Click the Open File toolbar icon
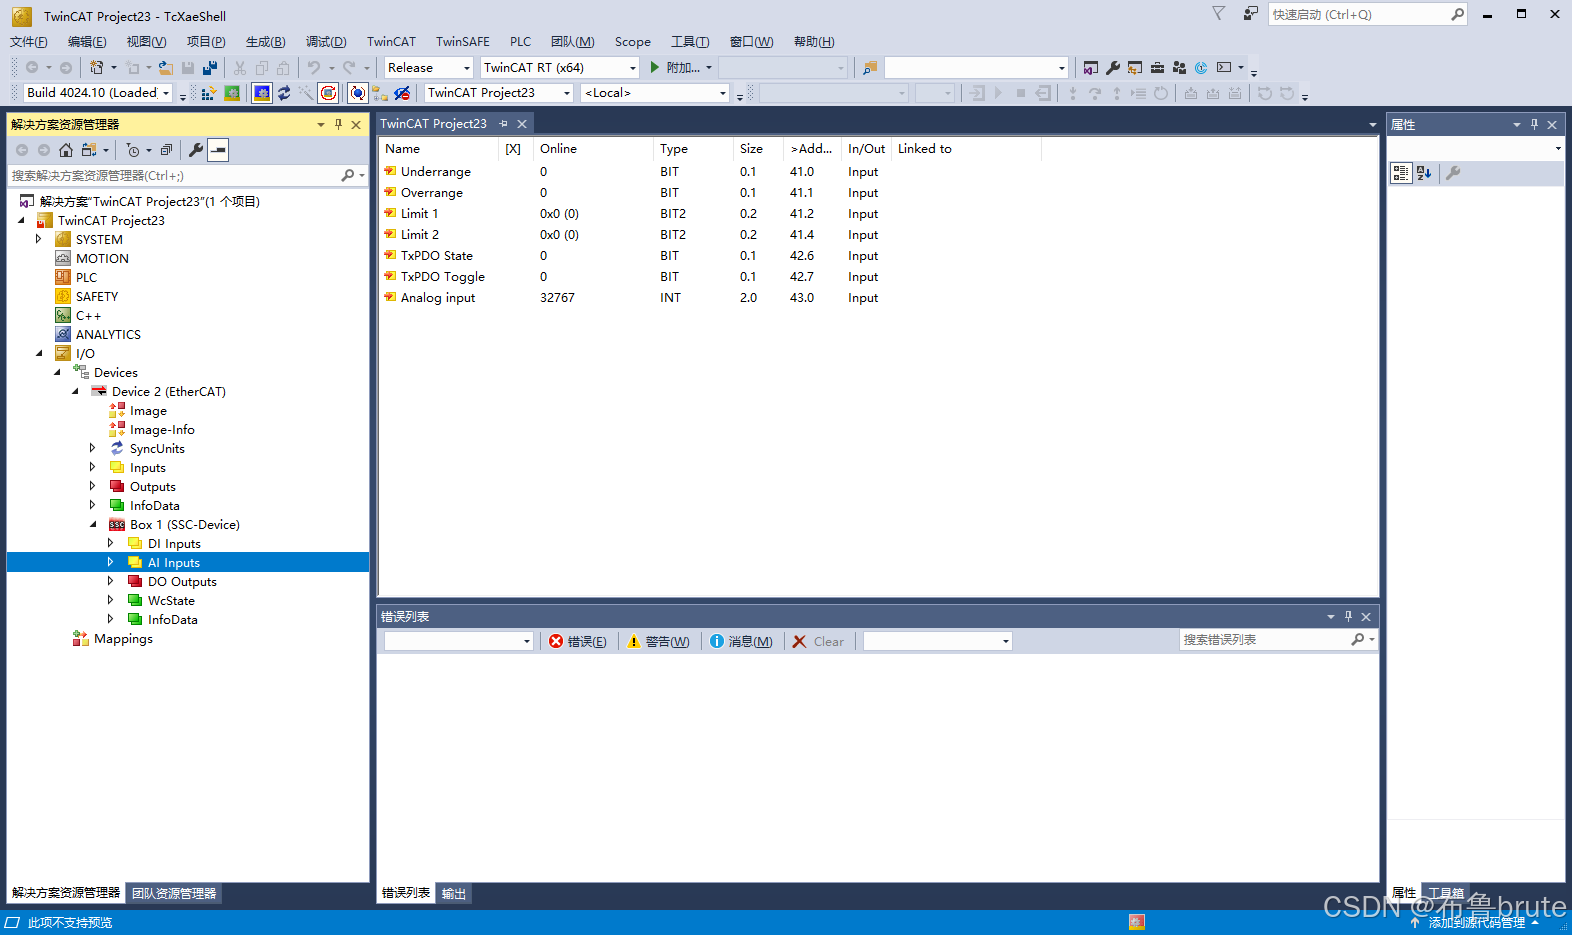 click(x=166, y=68)
